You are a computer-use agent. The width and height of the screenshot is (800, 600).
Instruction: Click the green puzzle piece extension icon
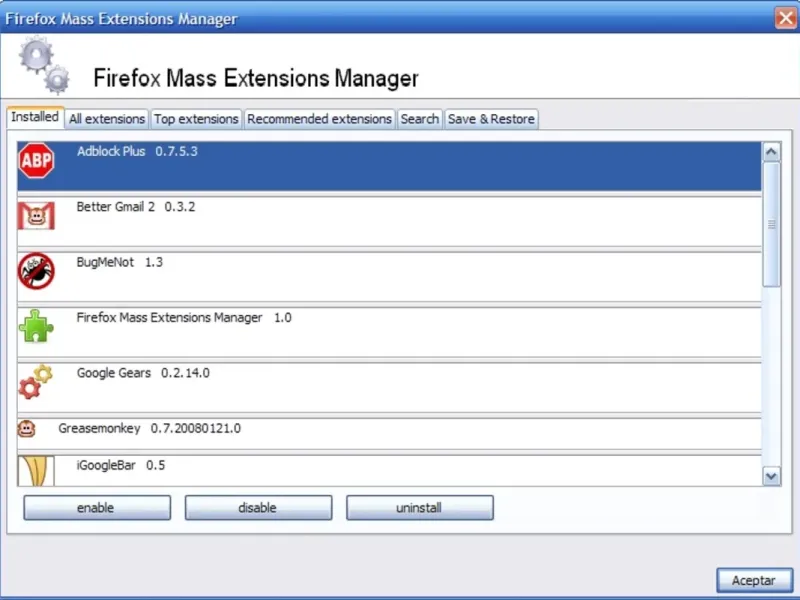click(x=36, y=326)
